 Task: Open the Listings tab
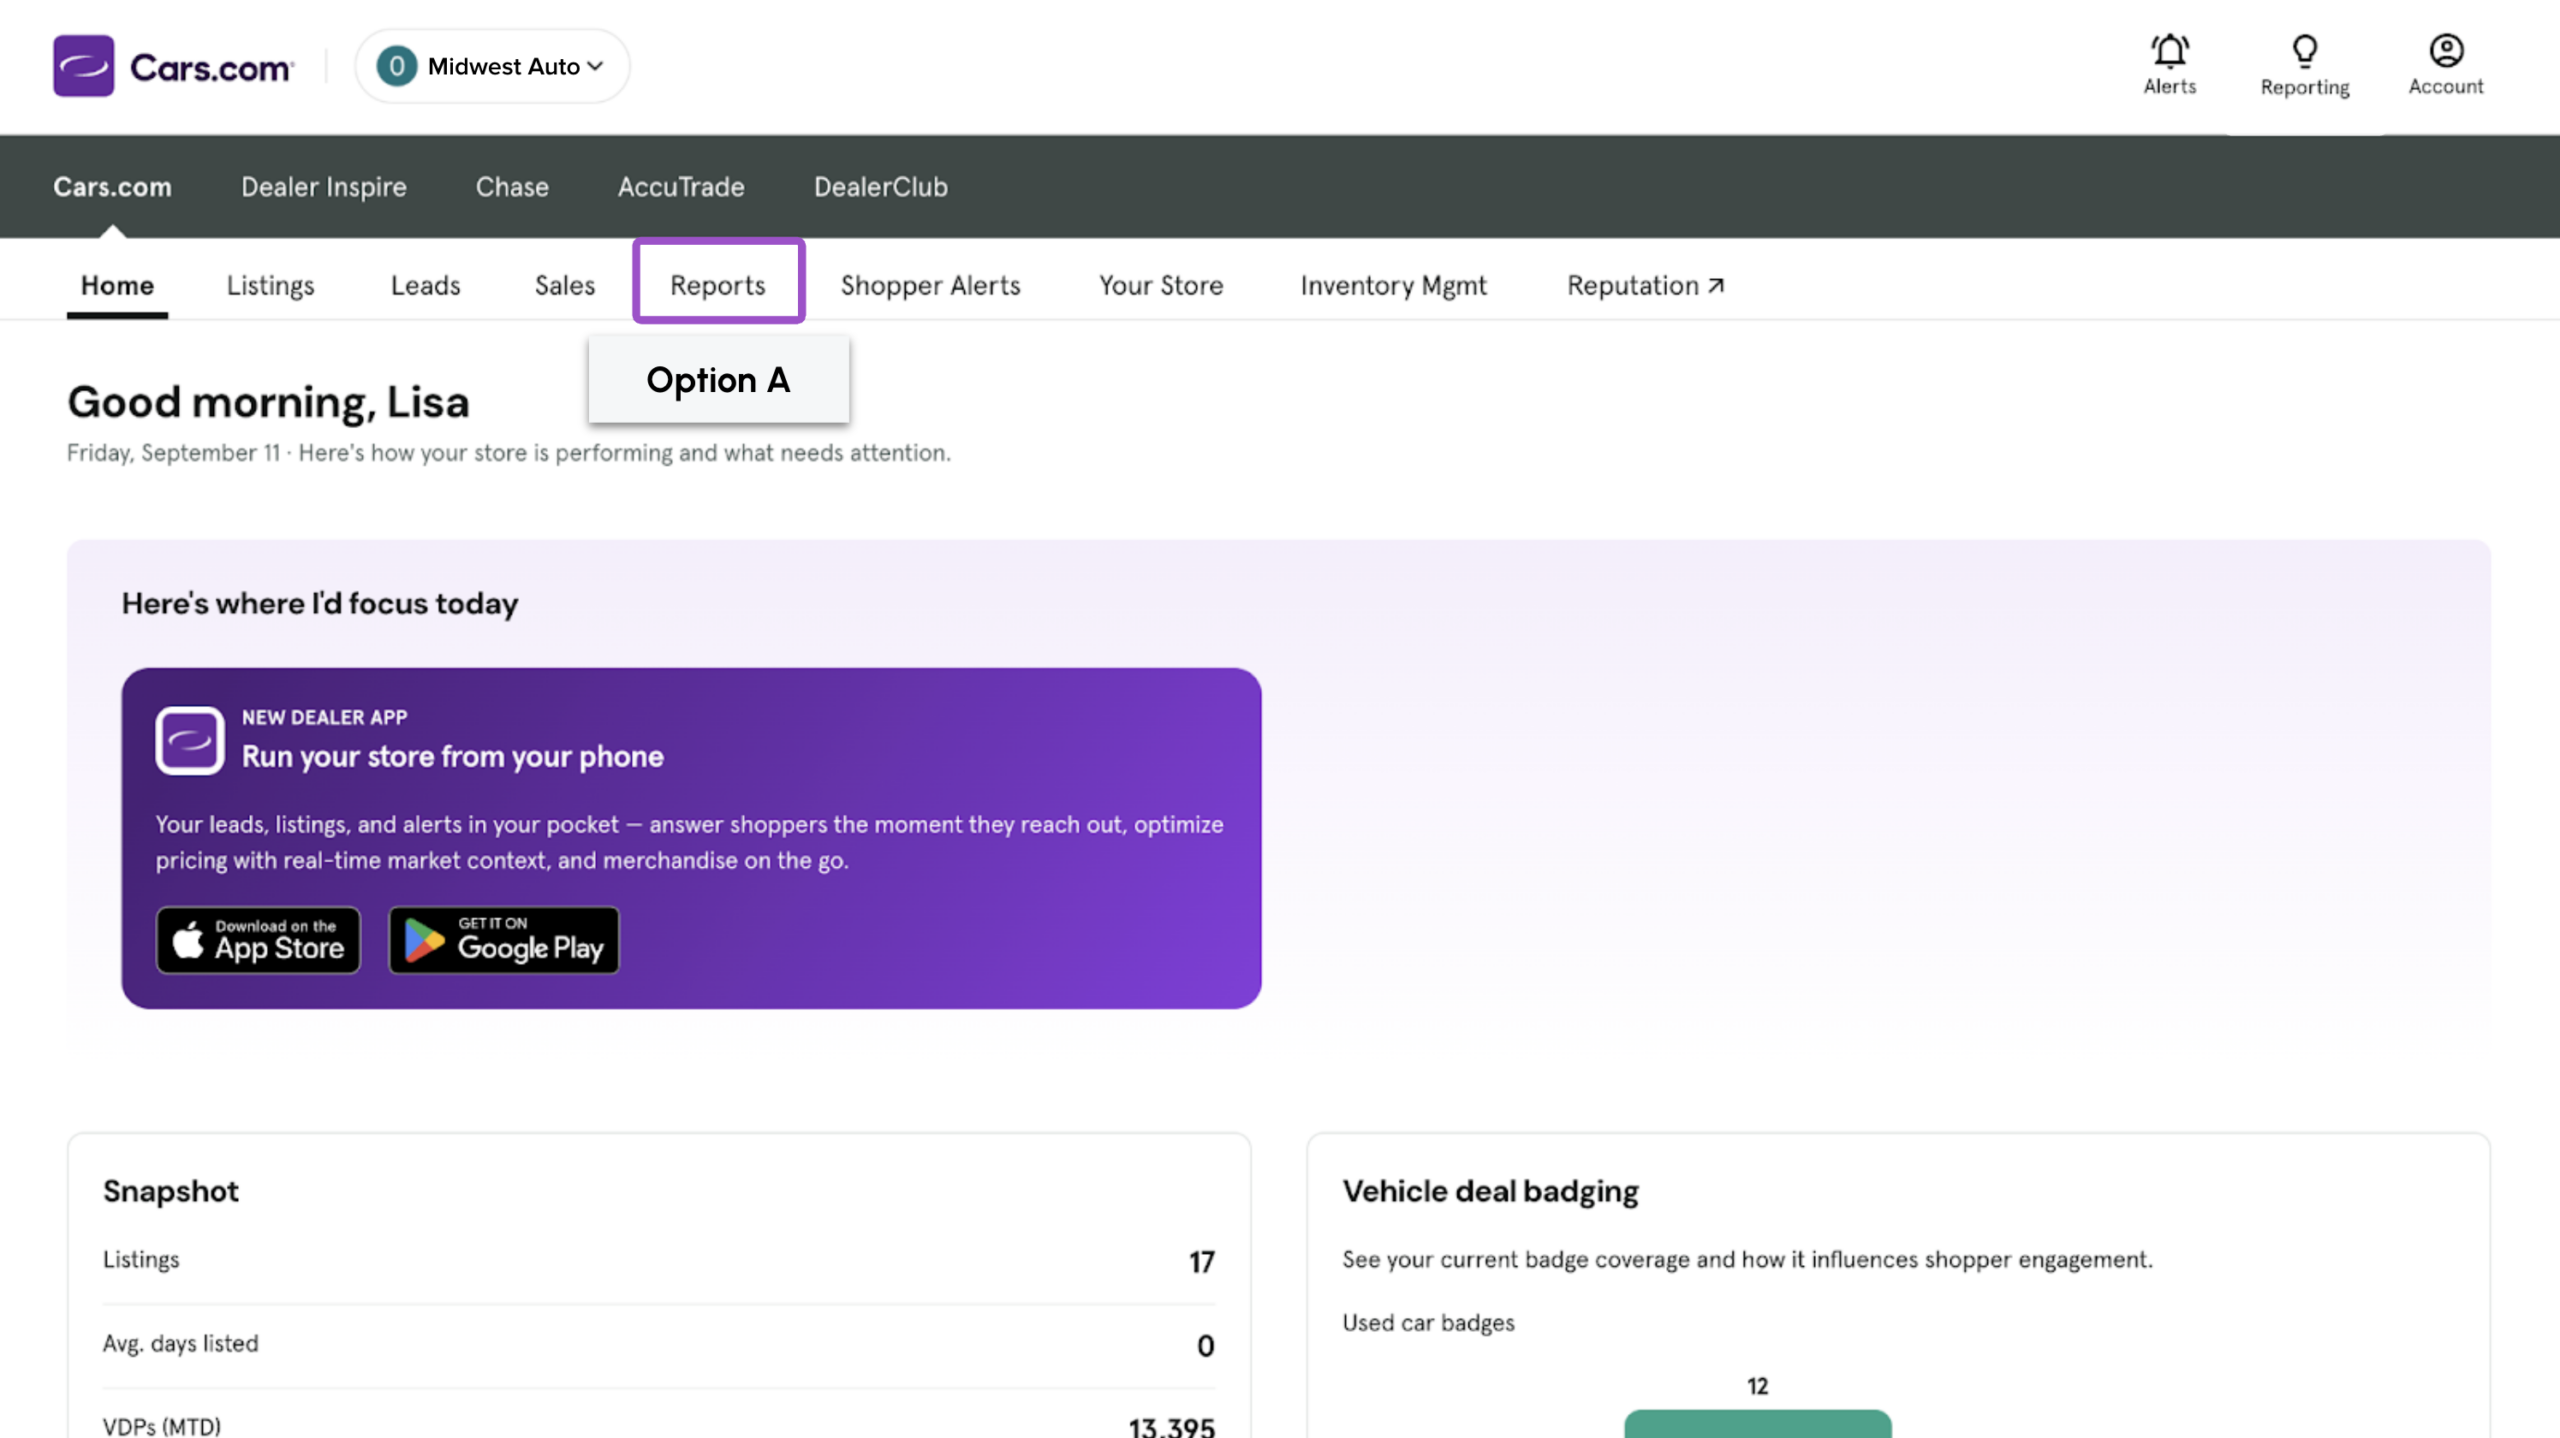[270, 285]
